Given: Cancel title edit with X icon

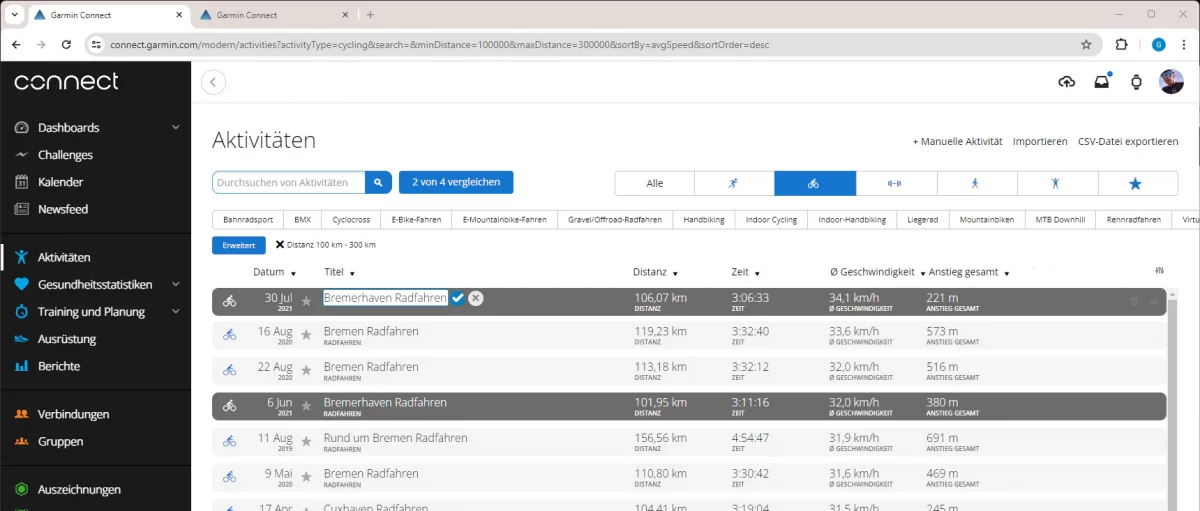Looking at the screenshot, I should (476, 298).
